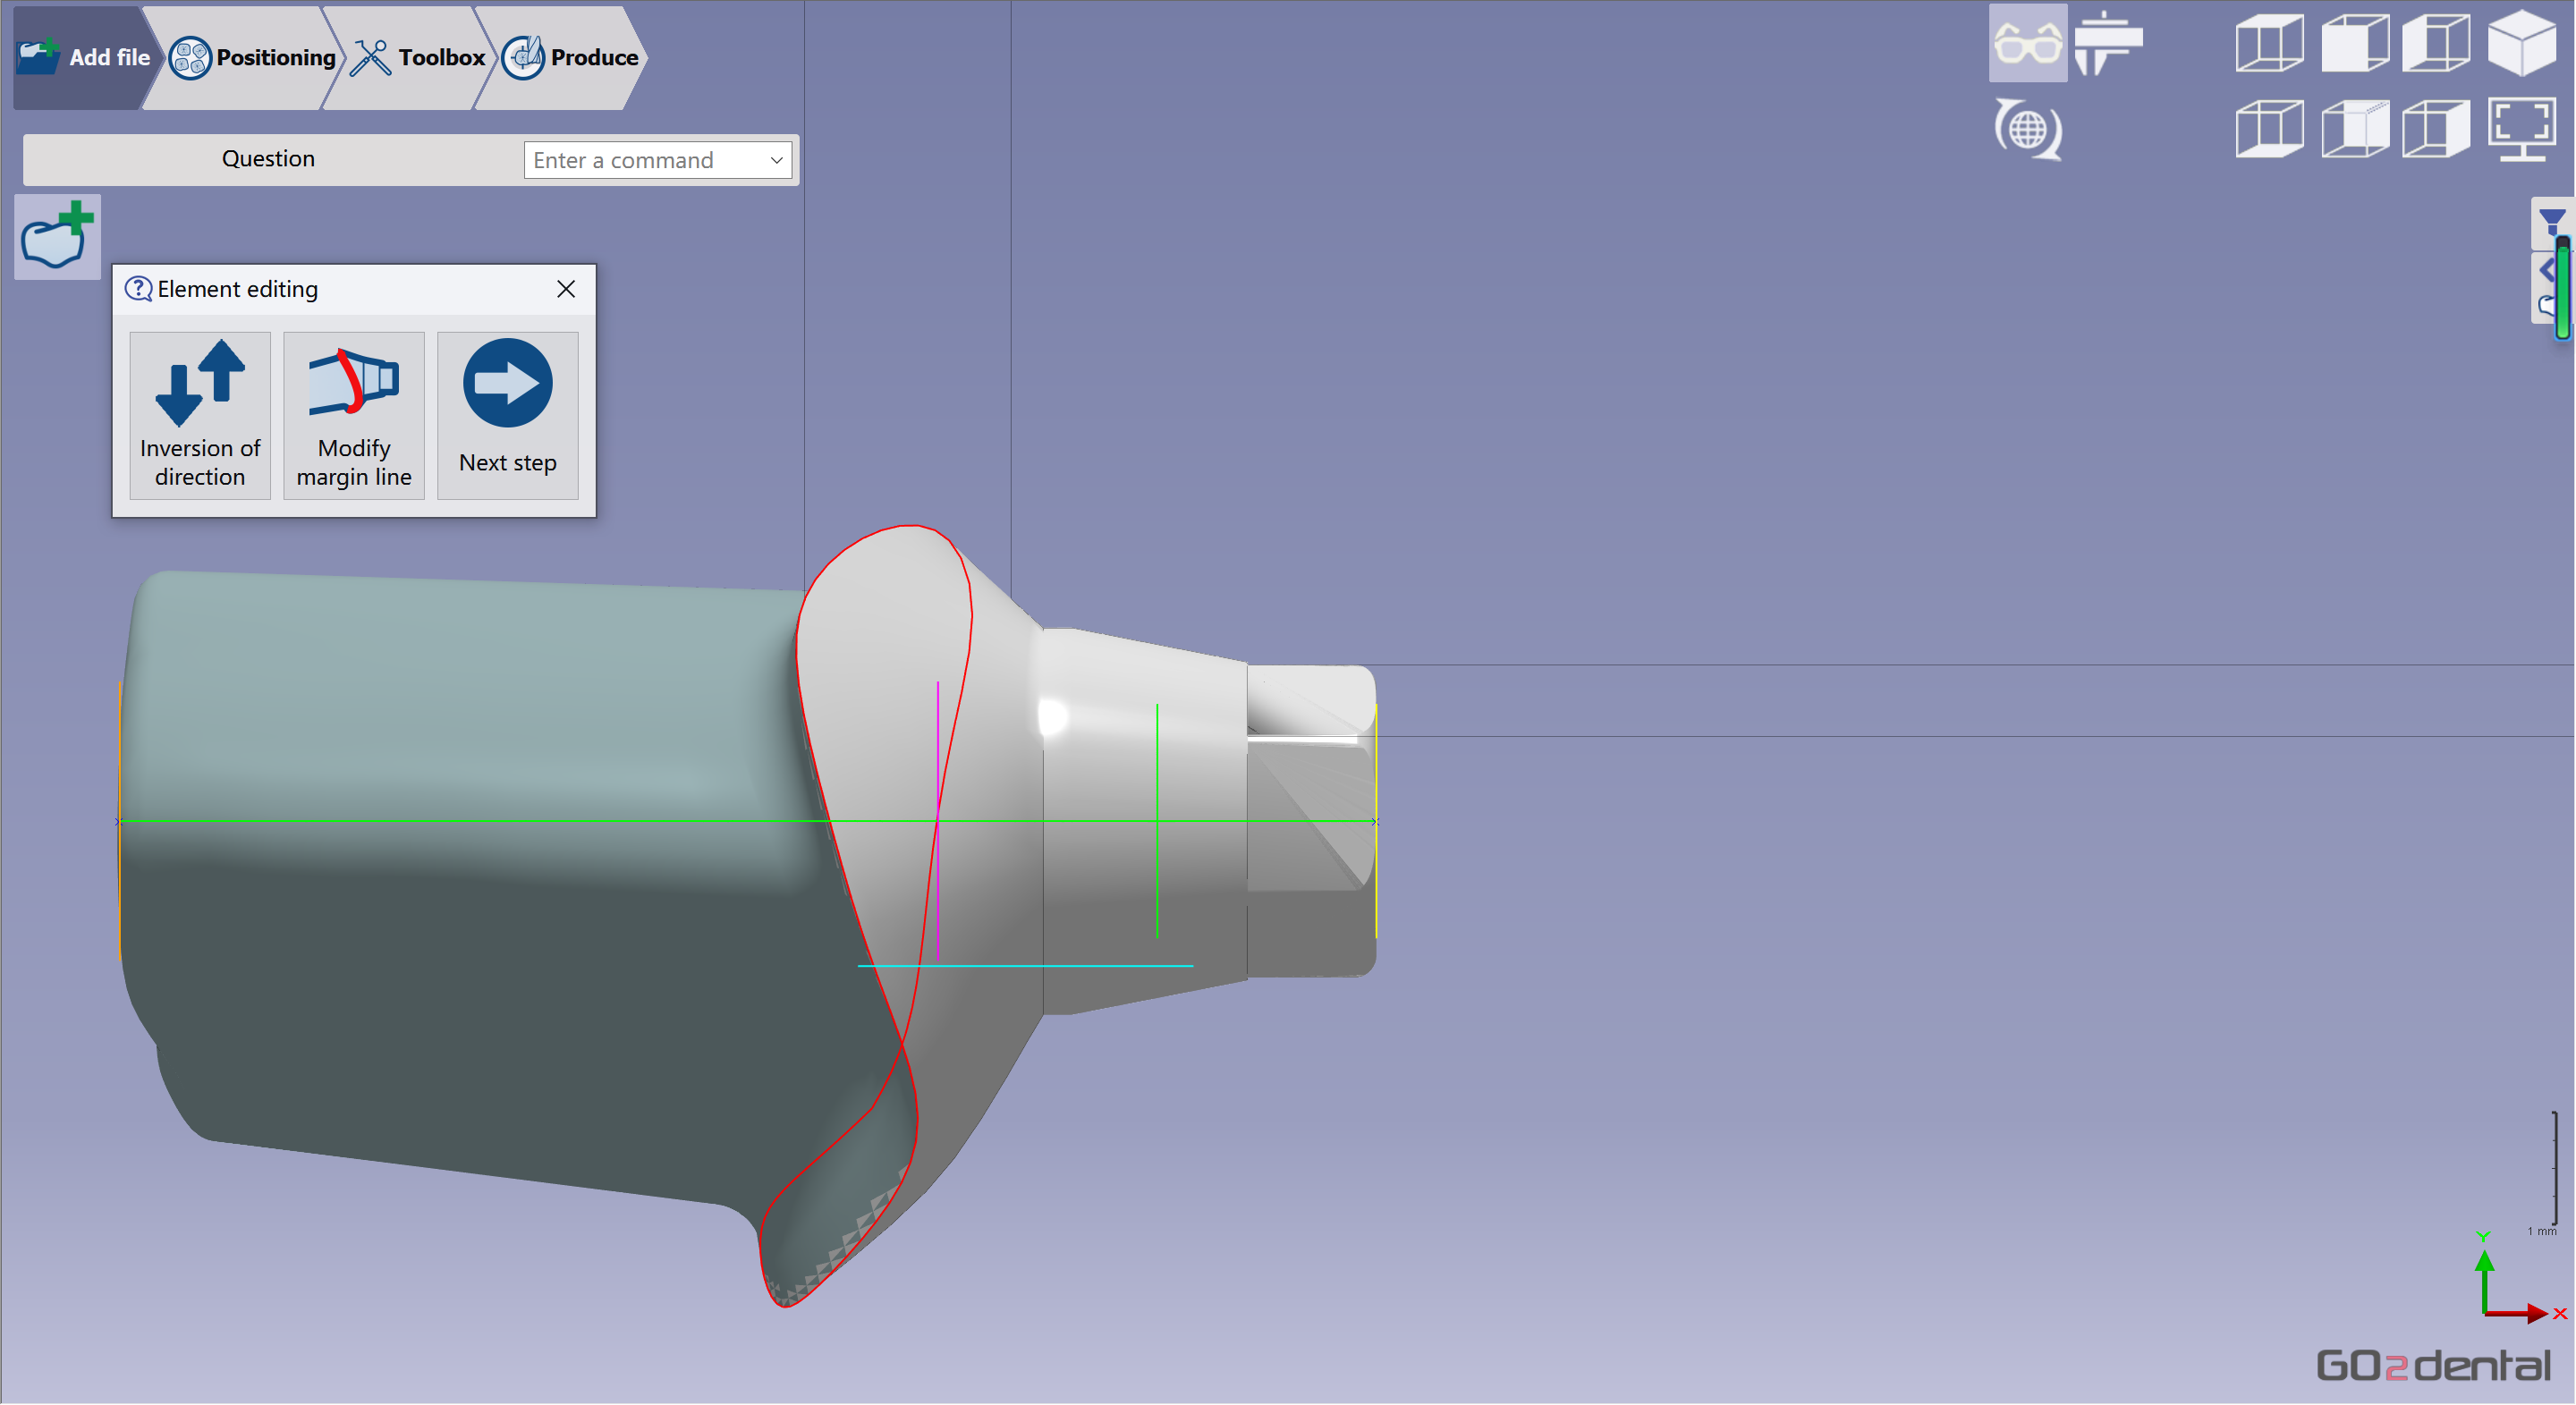Toggle the glasses transparency view icon
This screenshot has height=1405, width=2576.
[2028, 43]
